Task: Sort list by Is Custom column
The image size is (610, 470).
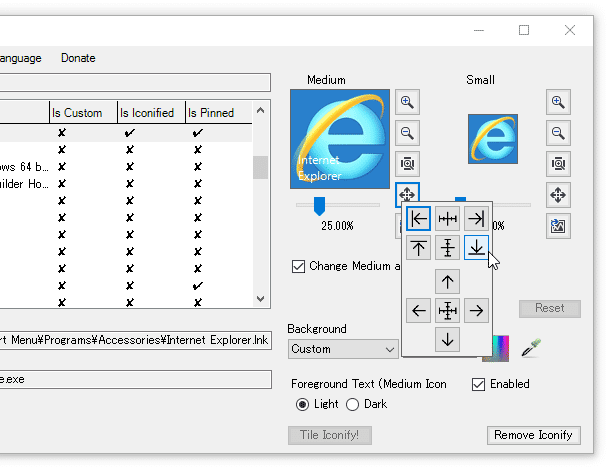Action: 83,113
